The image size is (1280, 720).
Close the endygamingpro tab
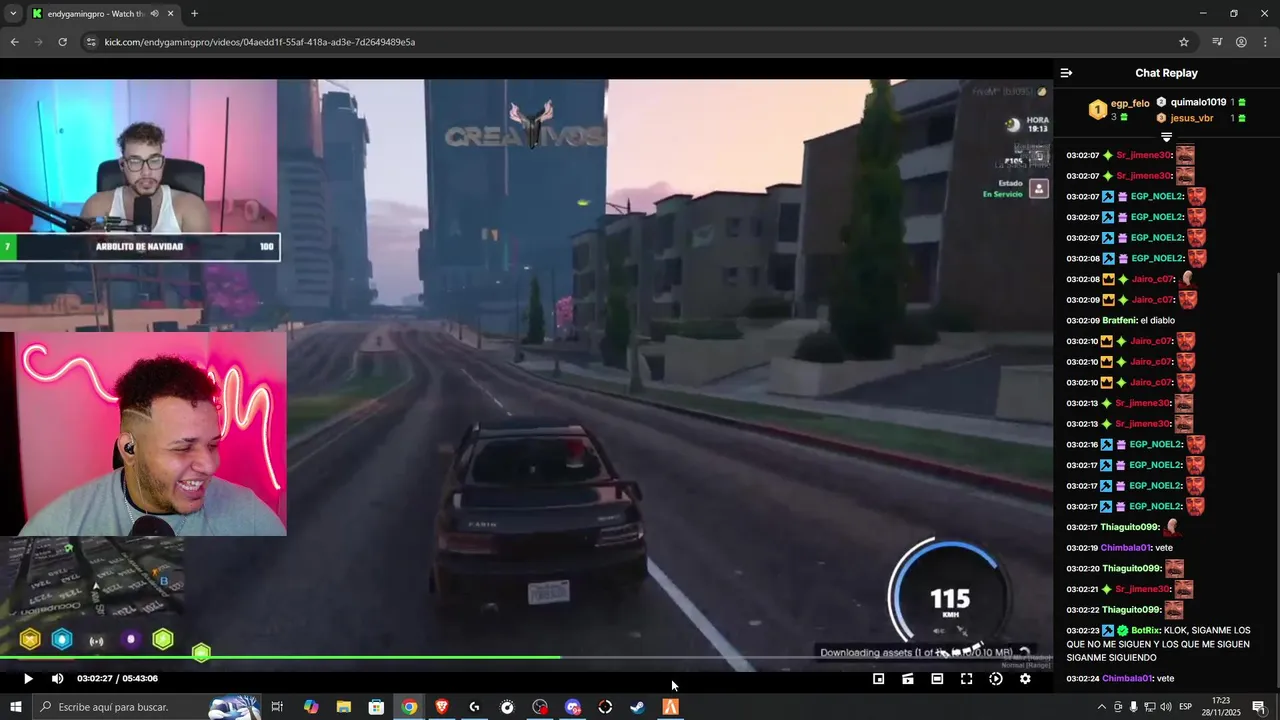[170, 14]
